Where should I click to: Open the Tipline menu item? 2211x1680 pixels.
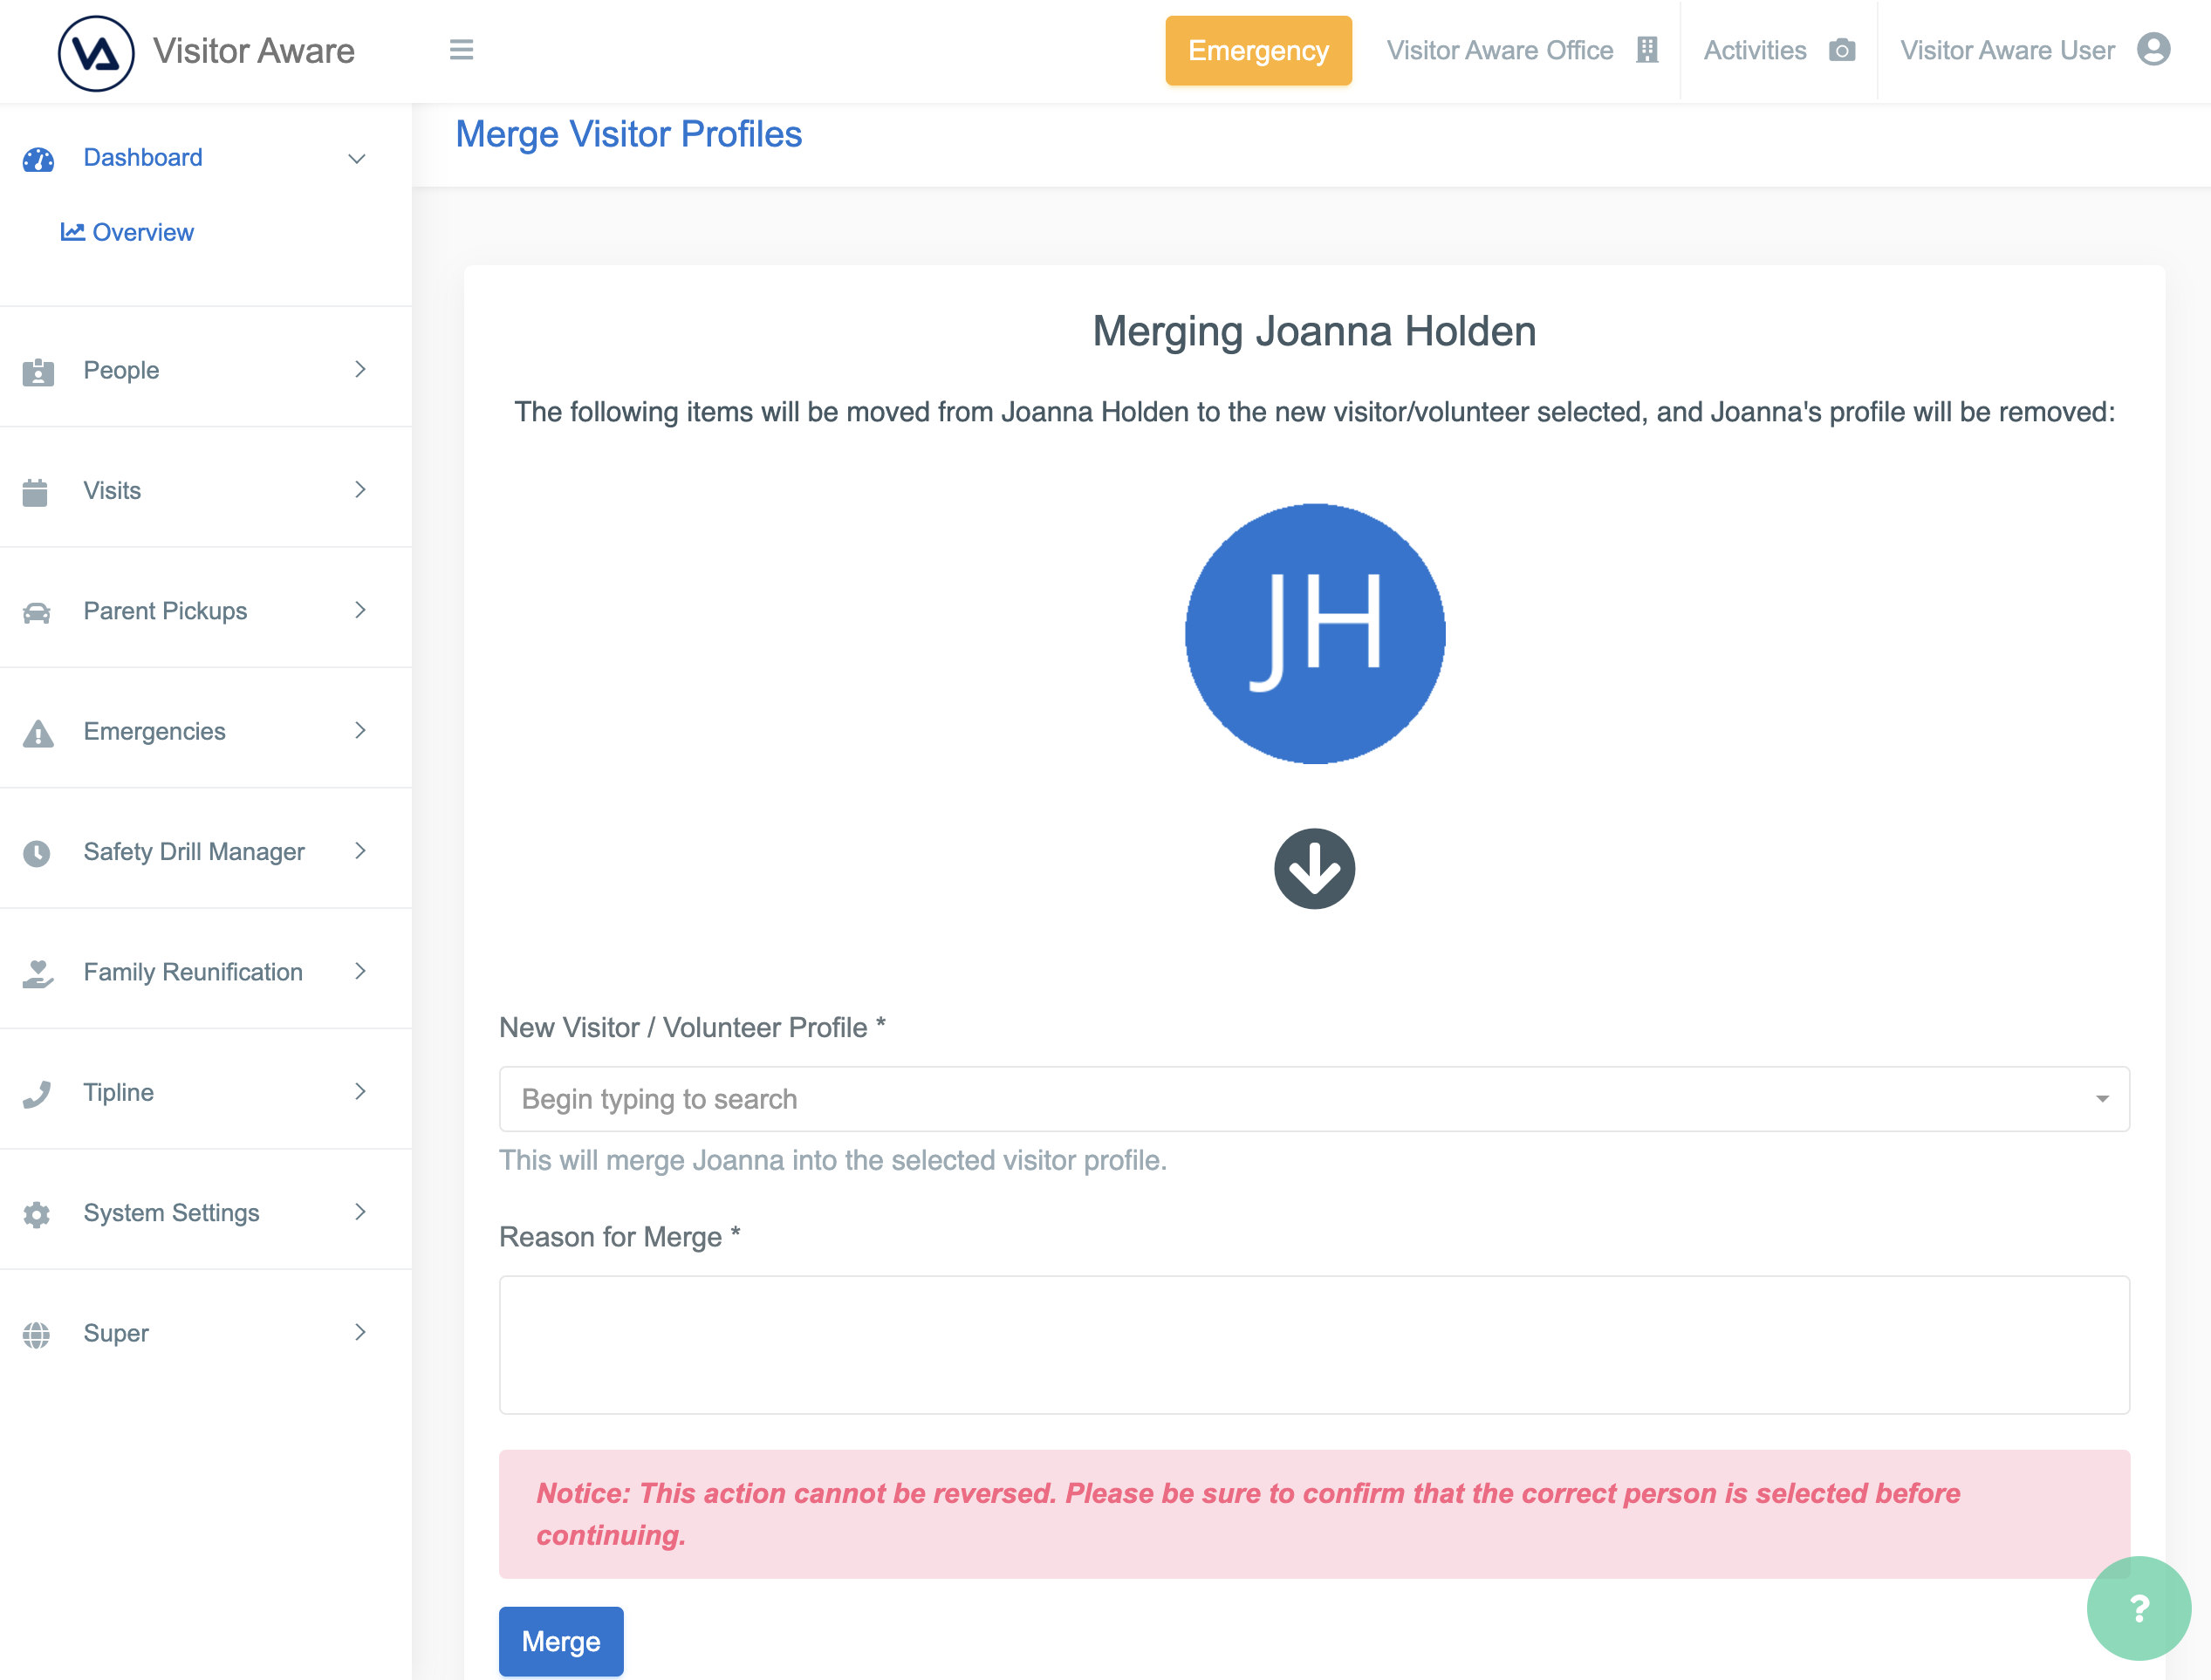119,1092
